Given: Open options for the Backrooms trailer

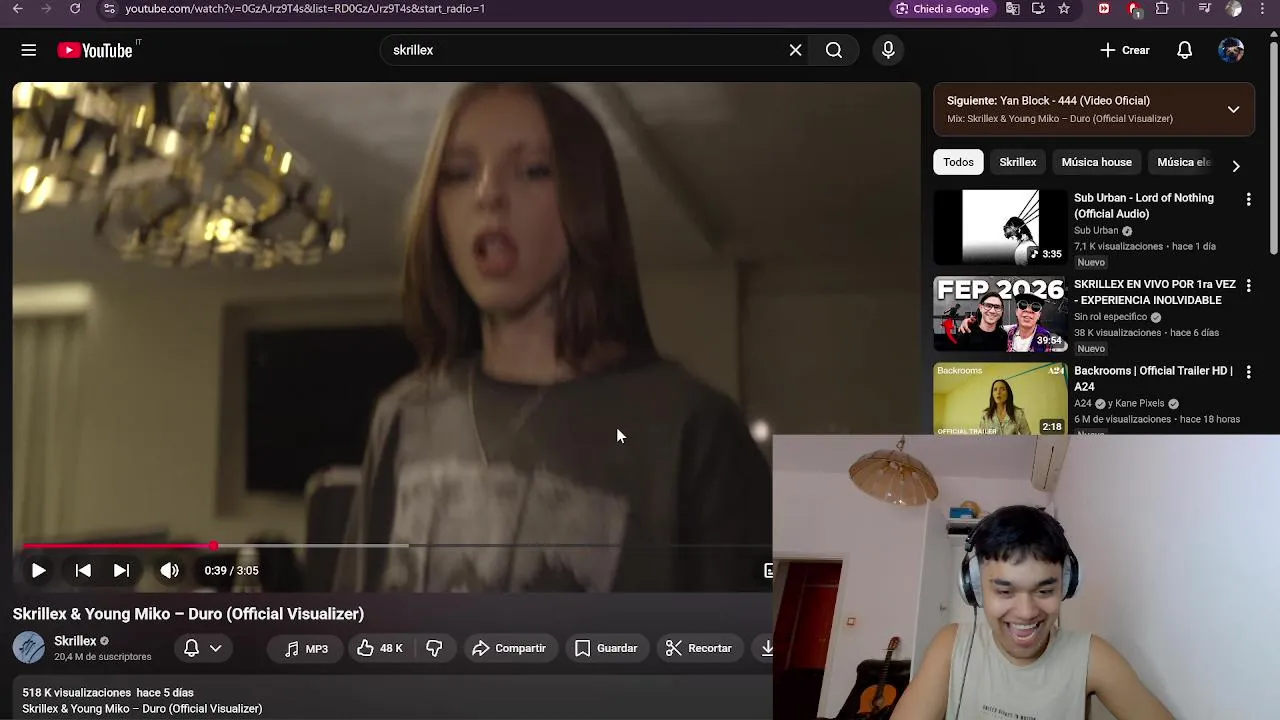Looking at the screenshot, I should click(x=1248, y=372).
